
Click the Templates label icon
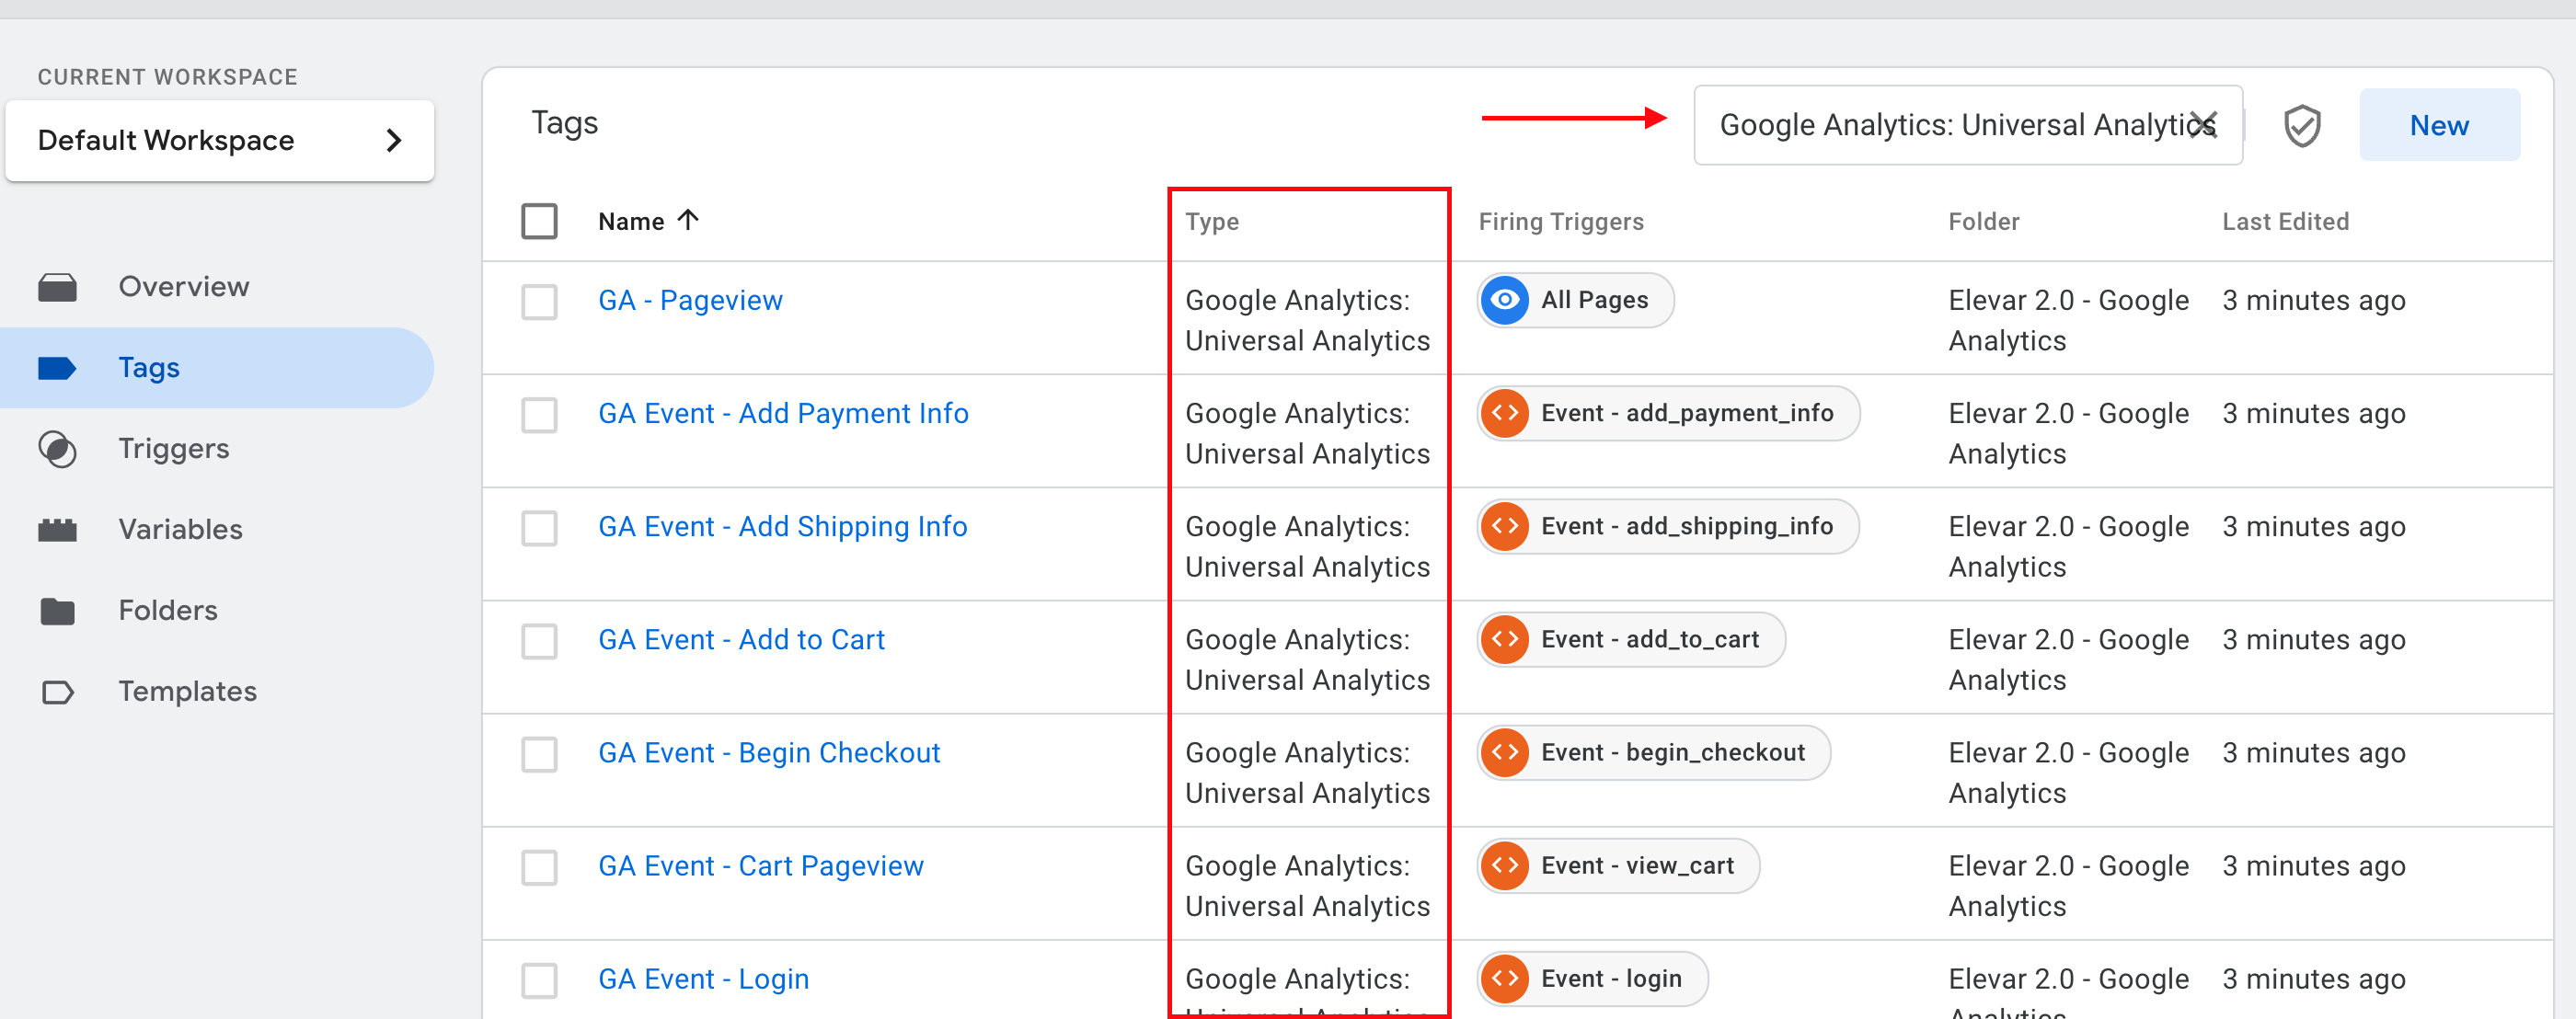point(57,692)
